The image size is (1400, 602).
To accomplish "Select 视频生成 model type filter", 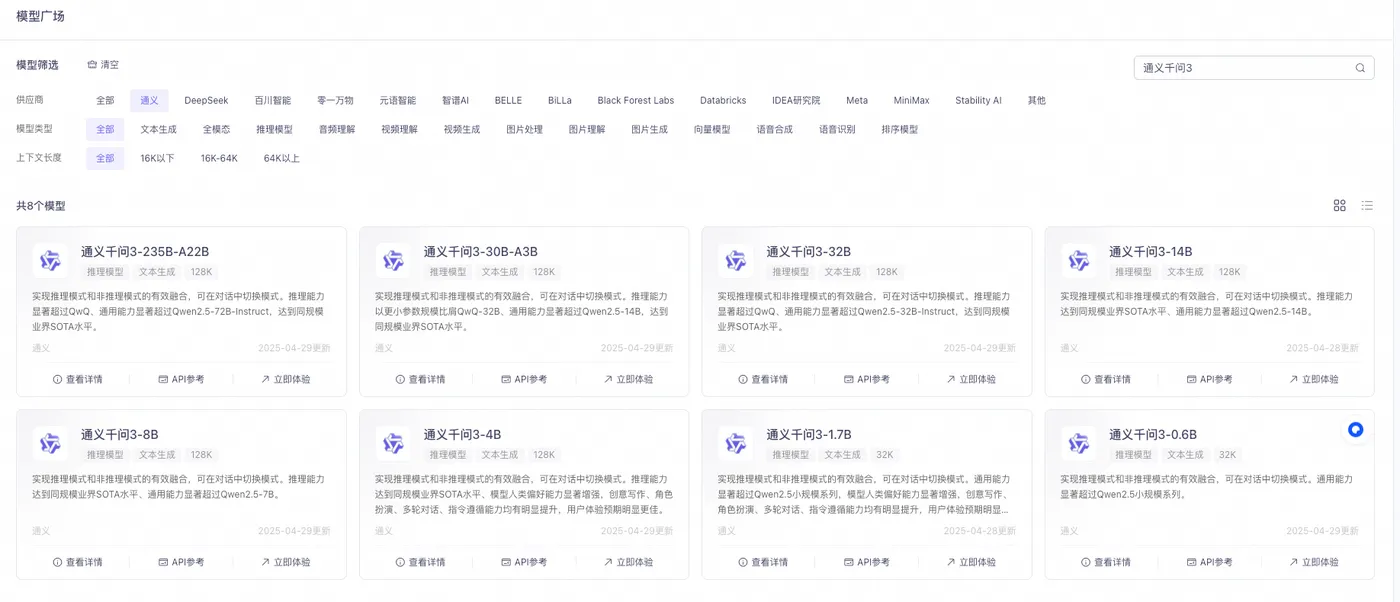I will 462,129.
